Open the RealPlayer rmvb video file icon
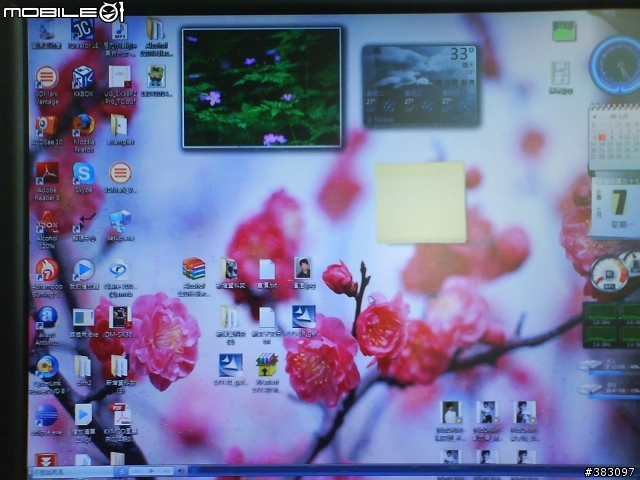Image resolution: width=640 pixels, height=480 pixels. (x=120, y=270)
